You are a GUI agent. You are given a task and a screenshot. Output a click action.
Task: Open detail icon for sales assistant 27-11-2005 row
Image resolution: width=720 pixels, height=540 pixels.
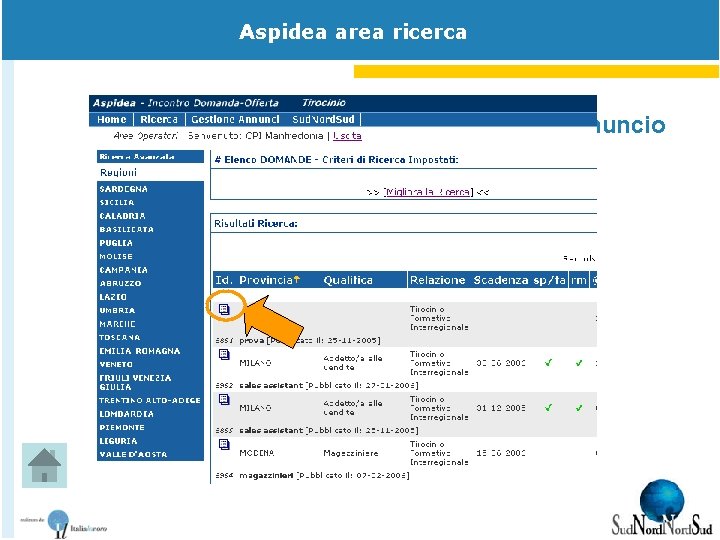pyautogui.click(x=224, y=354)
